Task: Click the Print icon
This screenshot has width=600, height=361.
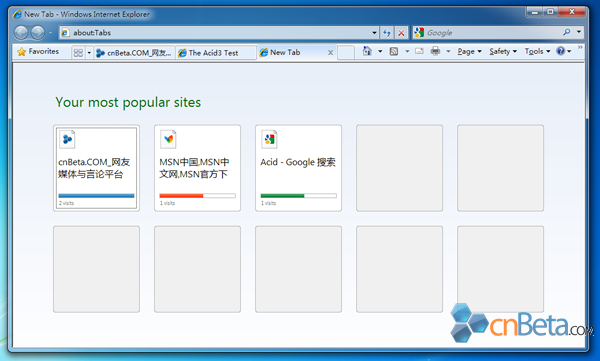Action: (x=435, y=51)
